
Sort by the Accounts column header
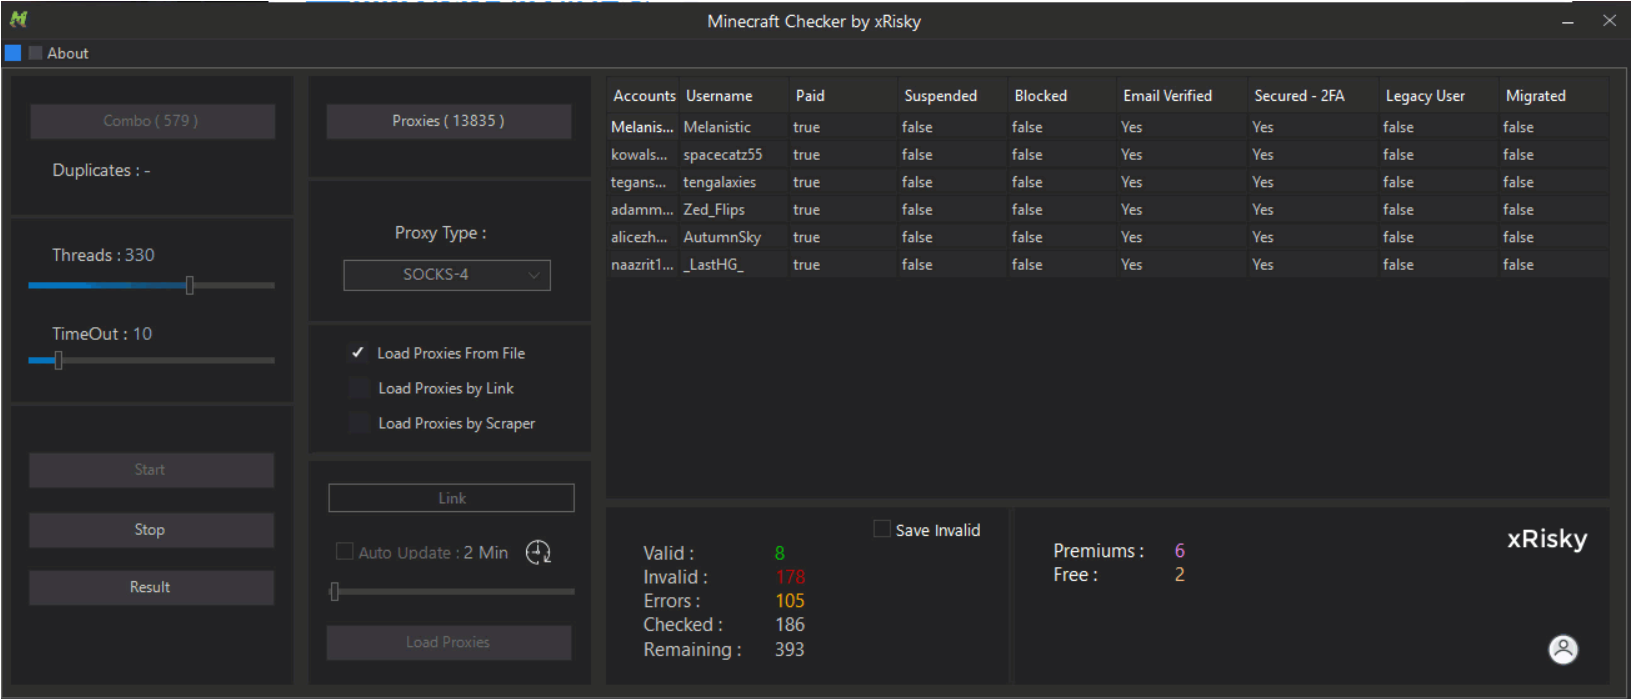point(643,96)
